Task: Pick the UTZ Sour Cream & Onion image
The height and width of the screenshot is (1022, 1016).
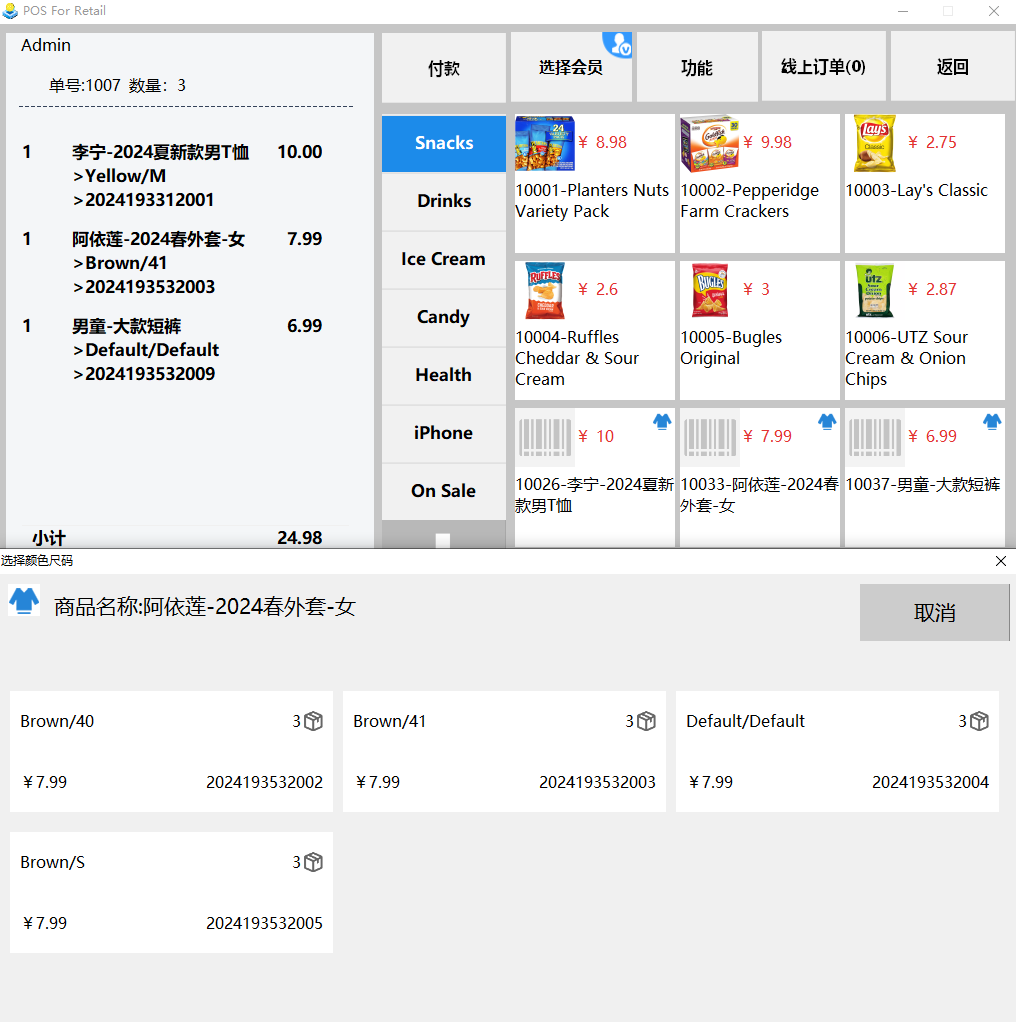Action: tap(875, 290)
